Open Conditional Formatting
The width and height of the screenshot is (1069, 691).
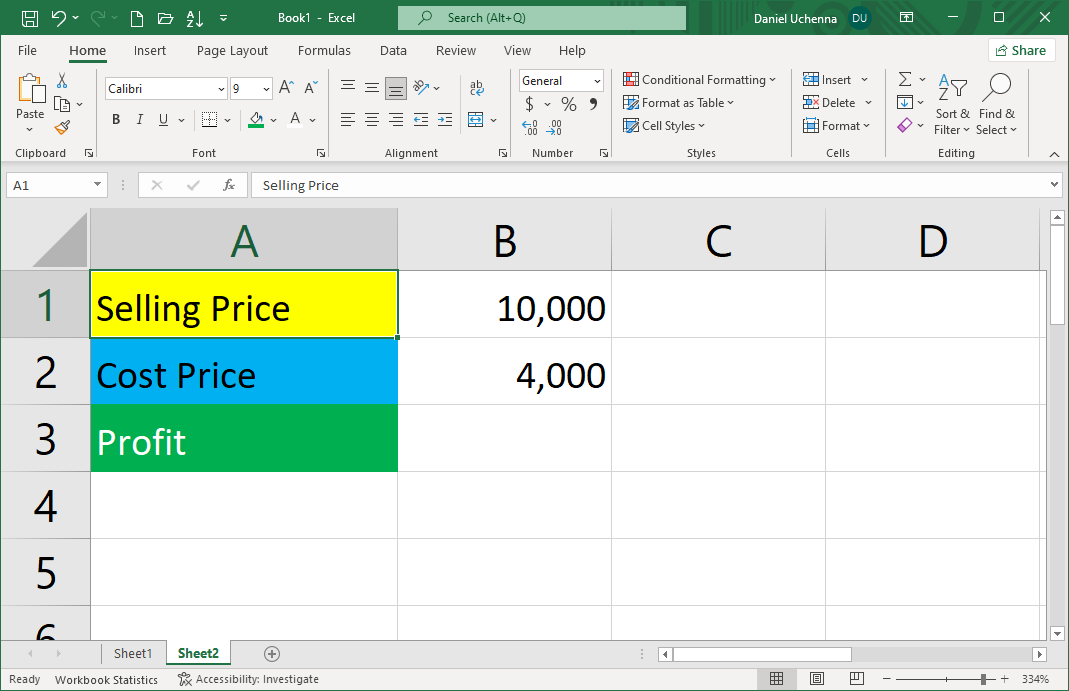pyautogui.click(x=700, y=79)
